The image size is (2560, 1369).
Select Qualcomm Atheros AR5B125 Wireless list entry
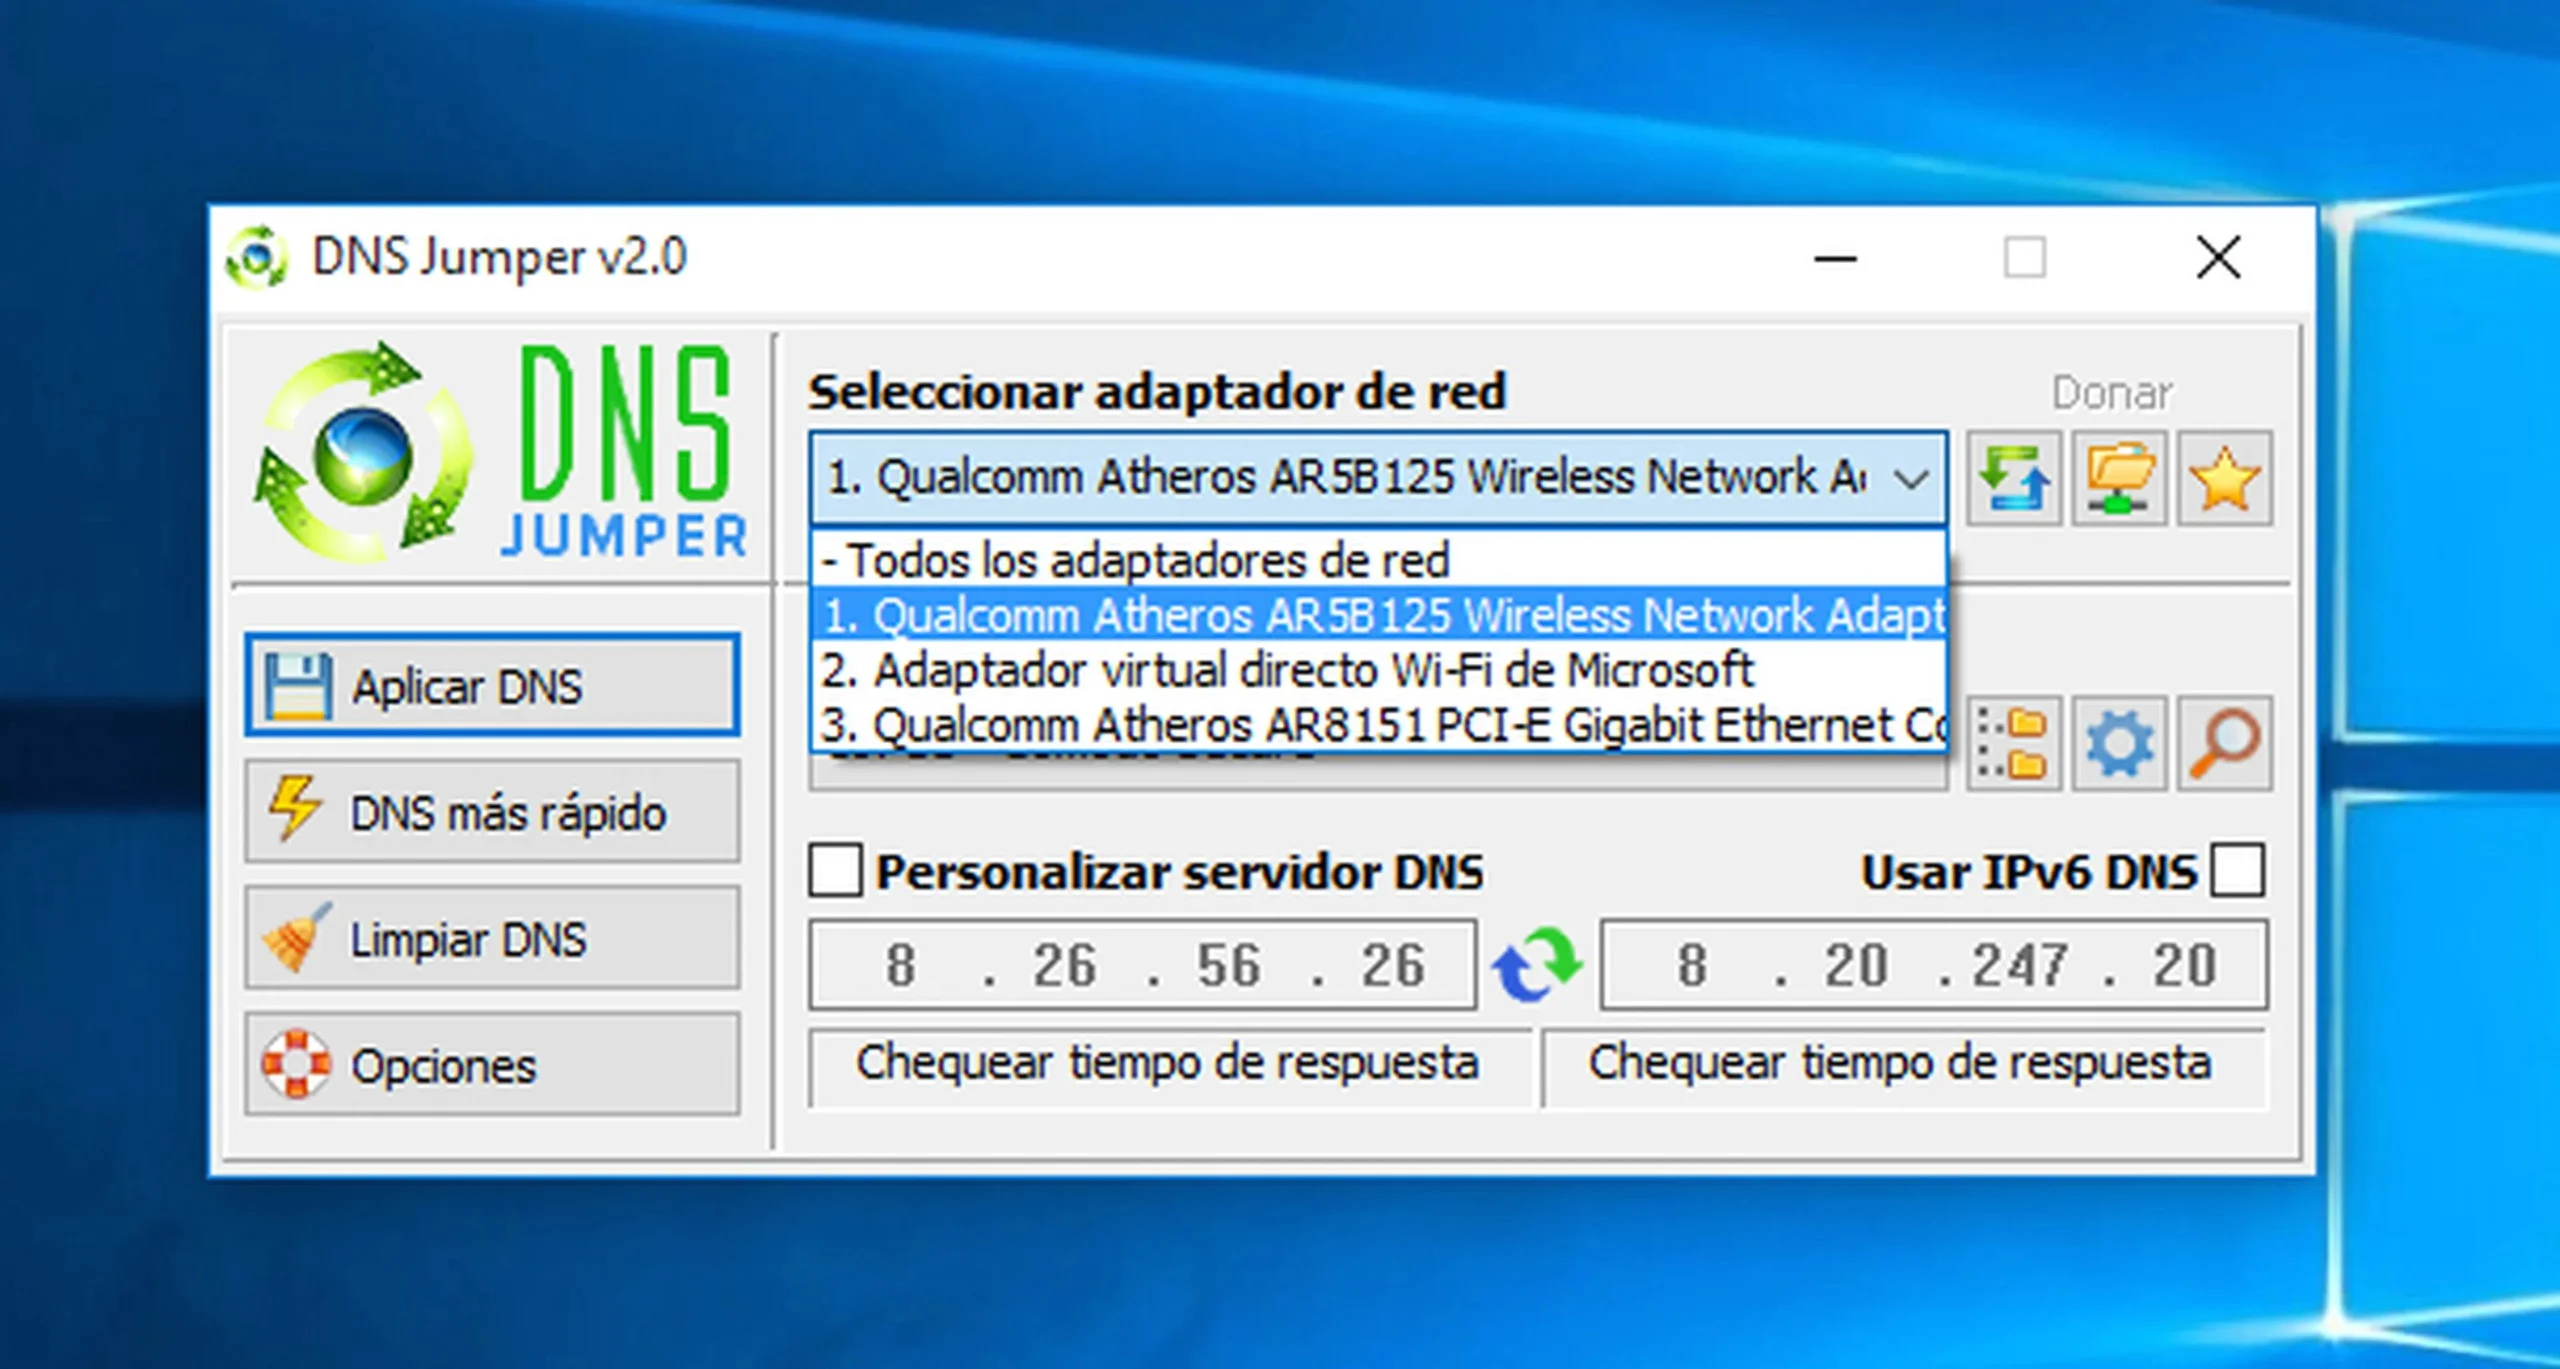coord(1380,614)
